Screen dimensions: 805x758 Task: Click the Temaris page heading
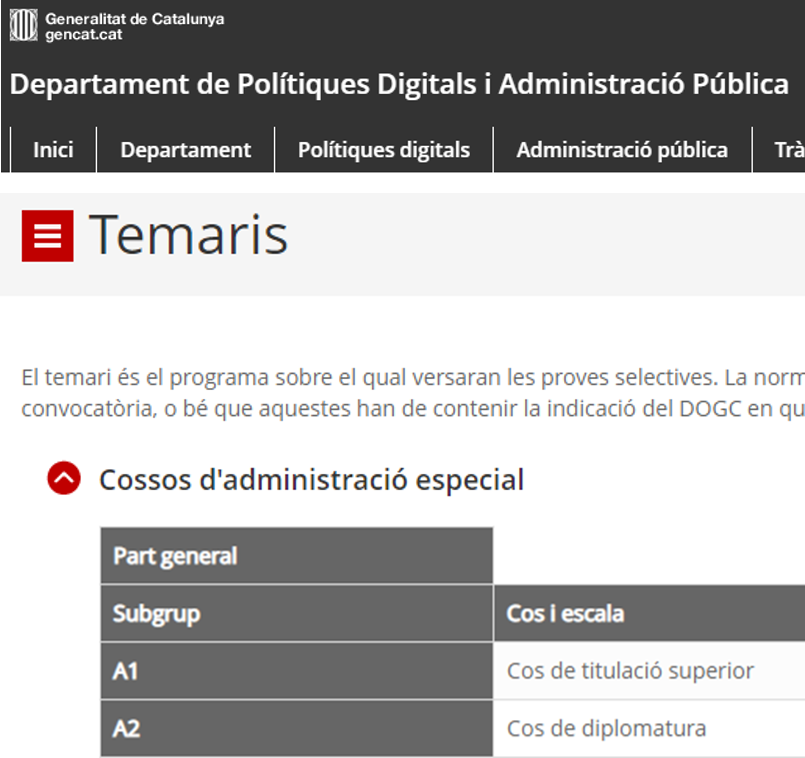pyautogui.click(x=188, y=235)
